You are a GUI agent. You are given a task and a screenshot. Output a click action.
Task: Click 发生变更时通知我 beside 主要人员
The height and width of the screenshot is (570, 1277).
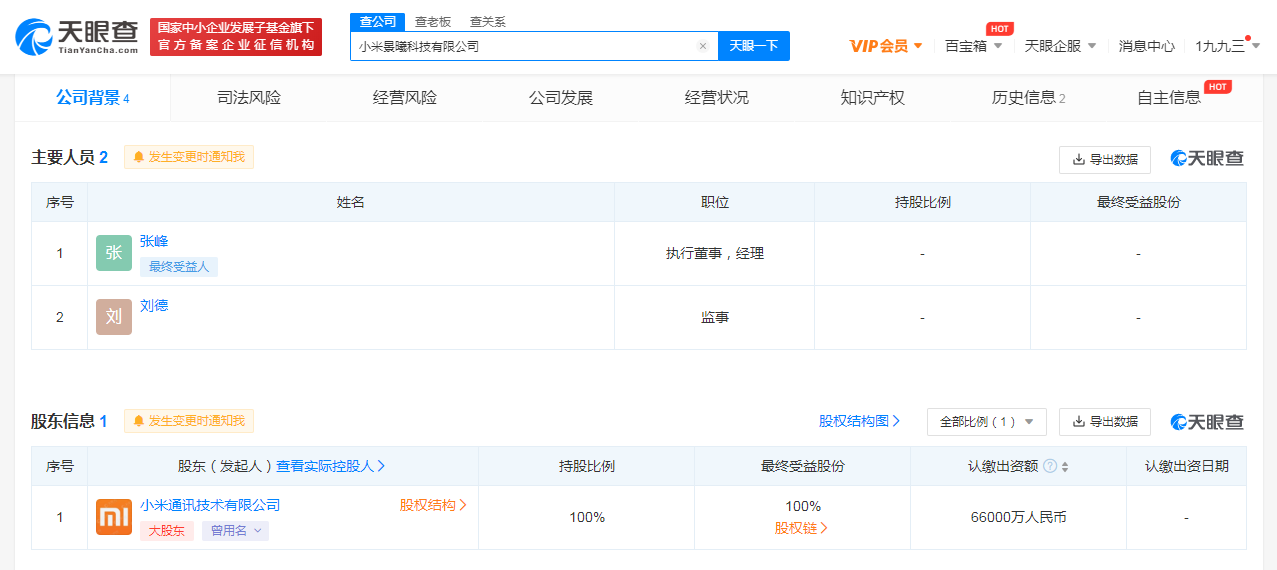[x=189, y=157]
